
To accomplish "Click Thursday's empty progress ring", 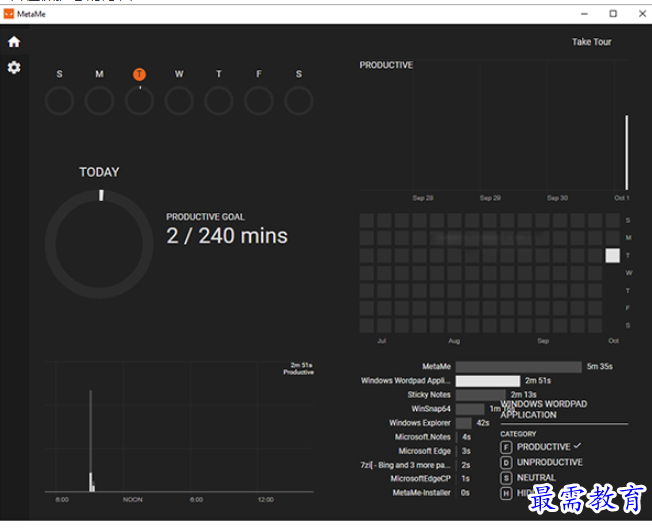I will 219,101.
